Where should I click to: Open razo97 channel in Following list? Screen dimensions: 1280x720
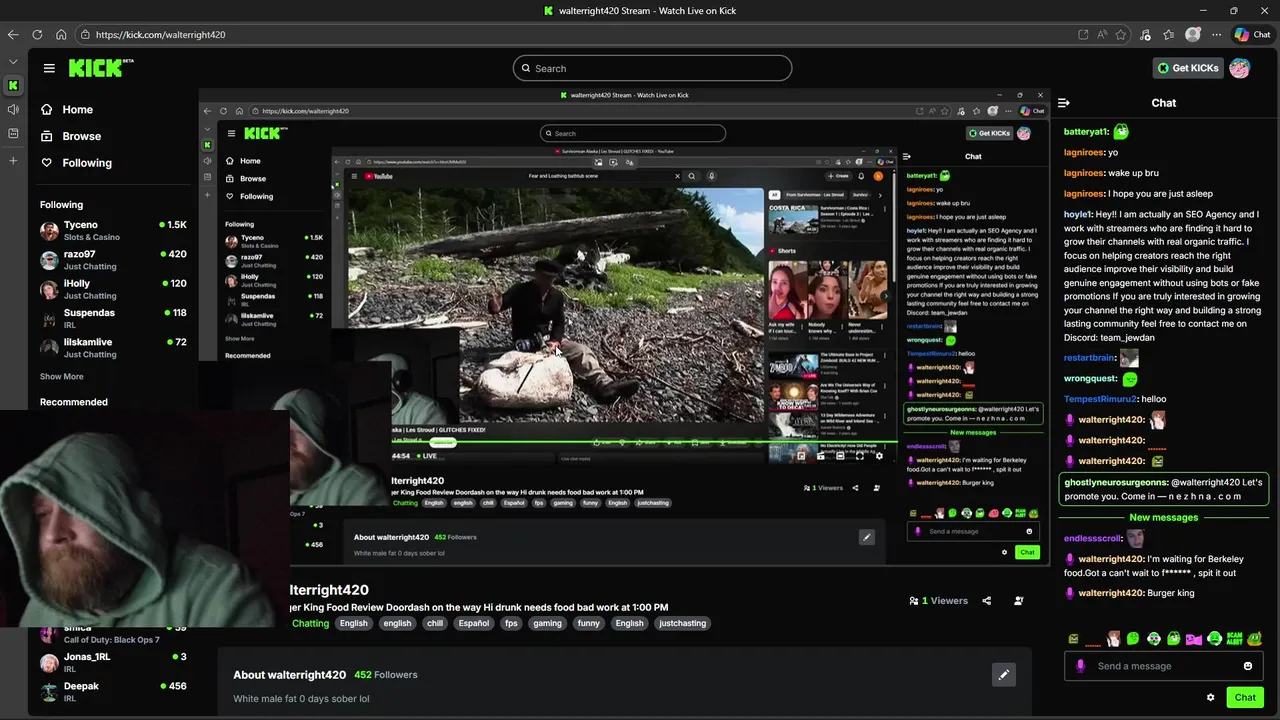tap(113, 260)
